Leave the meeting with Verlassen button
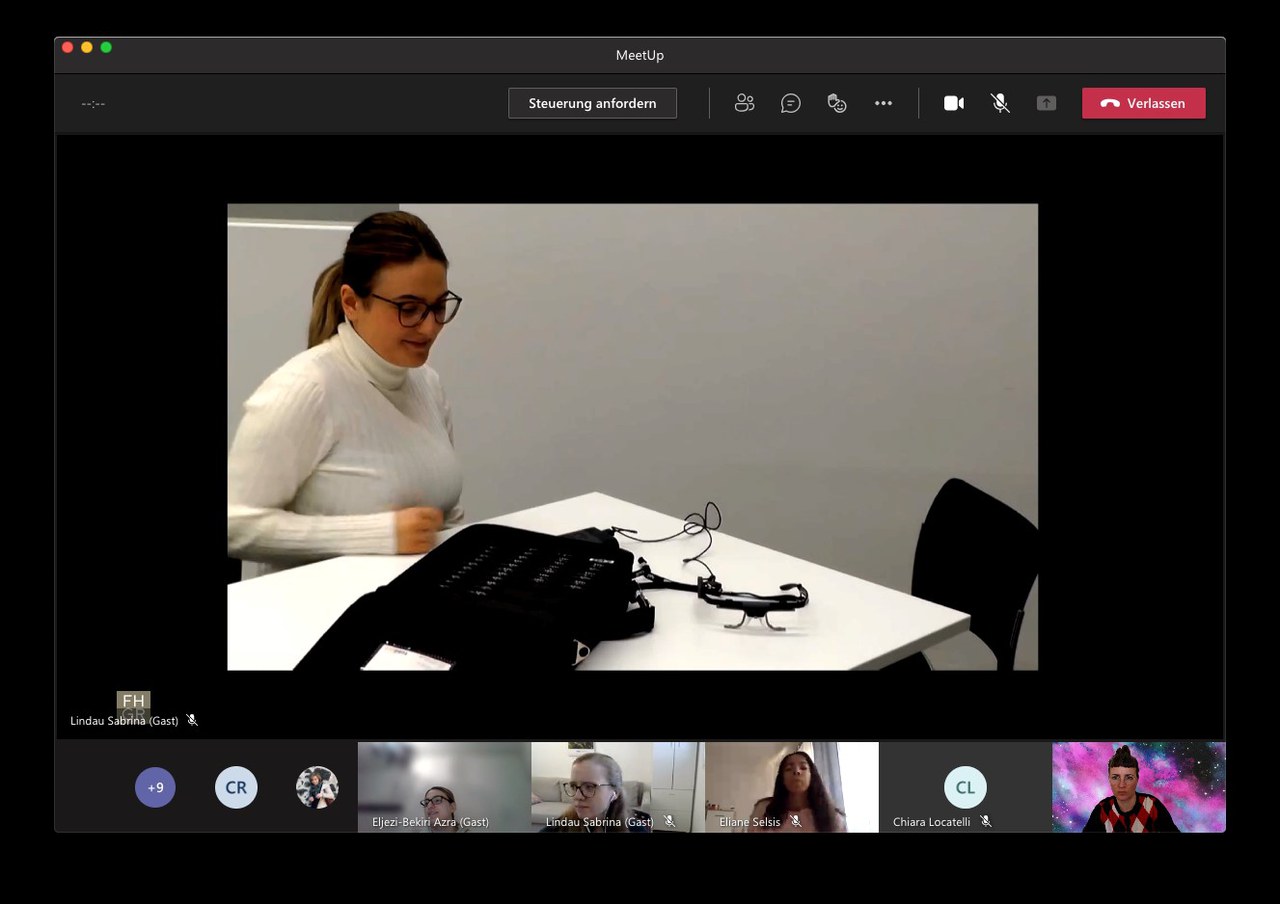Image resolution: width=1280 pixels, height=904 pixels. coord(1143,103)
